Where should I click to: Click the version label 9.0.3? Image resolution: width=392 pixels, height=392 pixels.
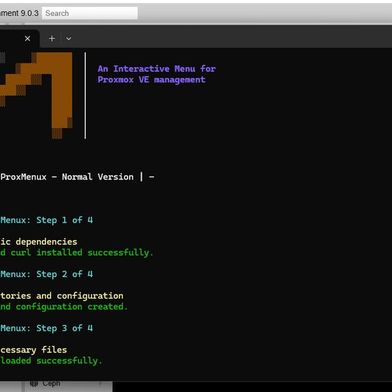point(29,13)
